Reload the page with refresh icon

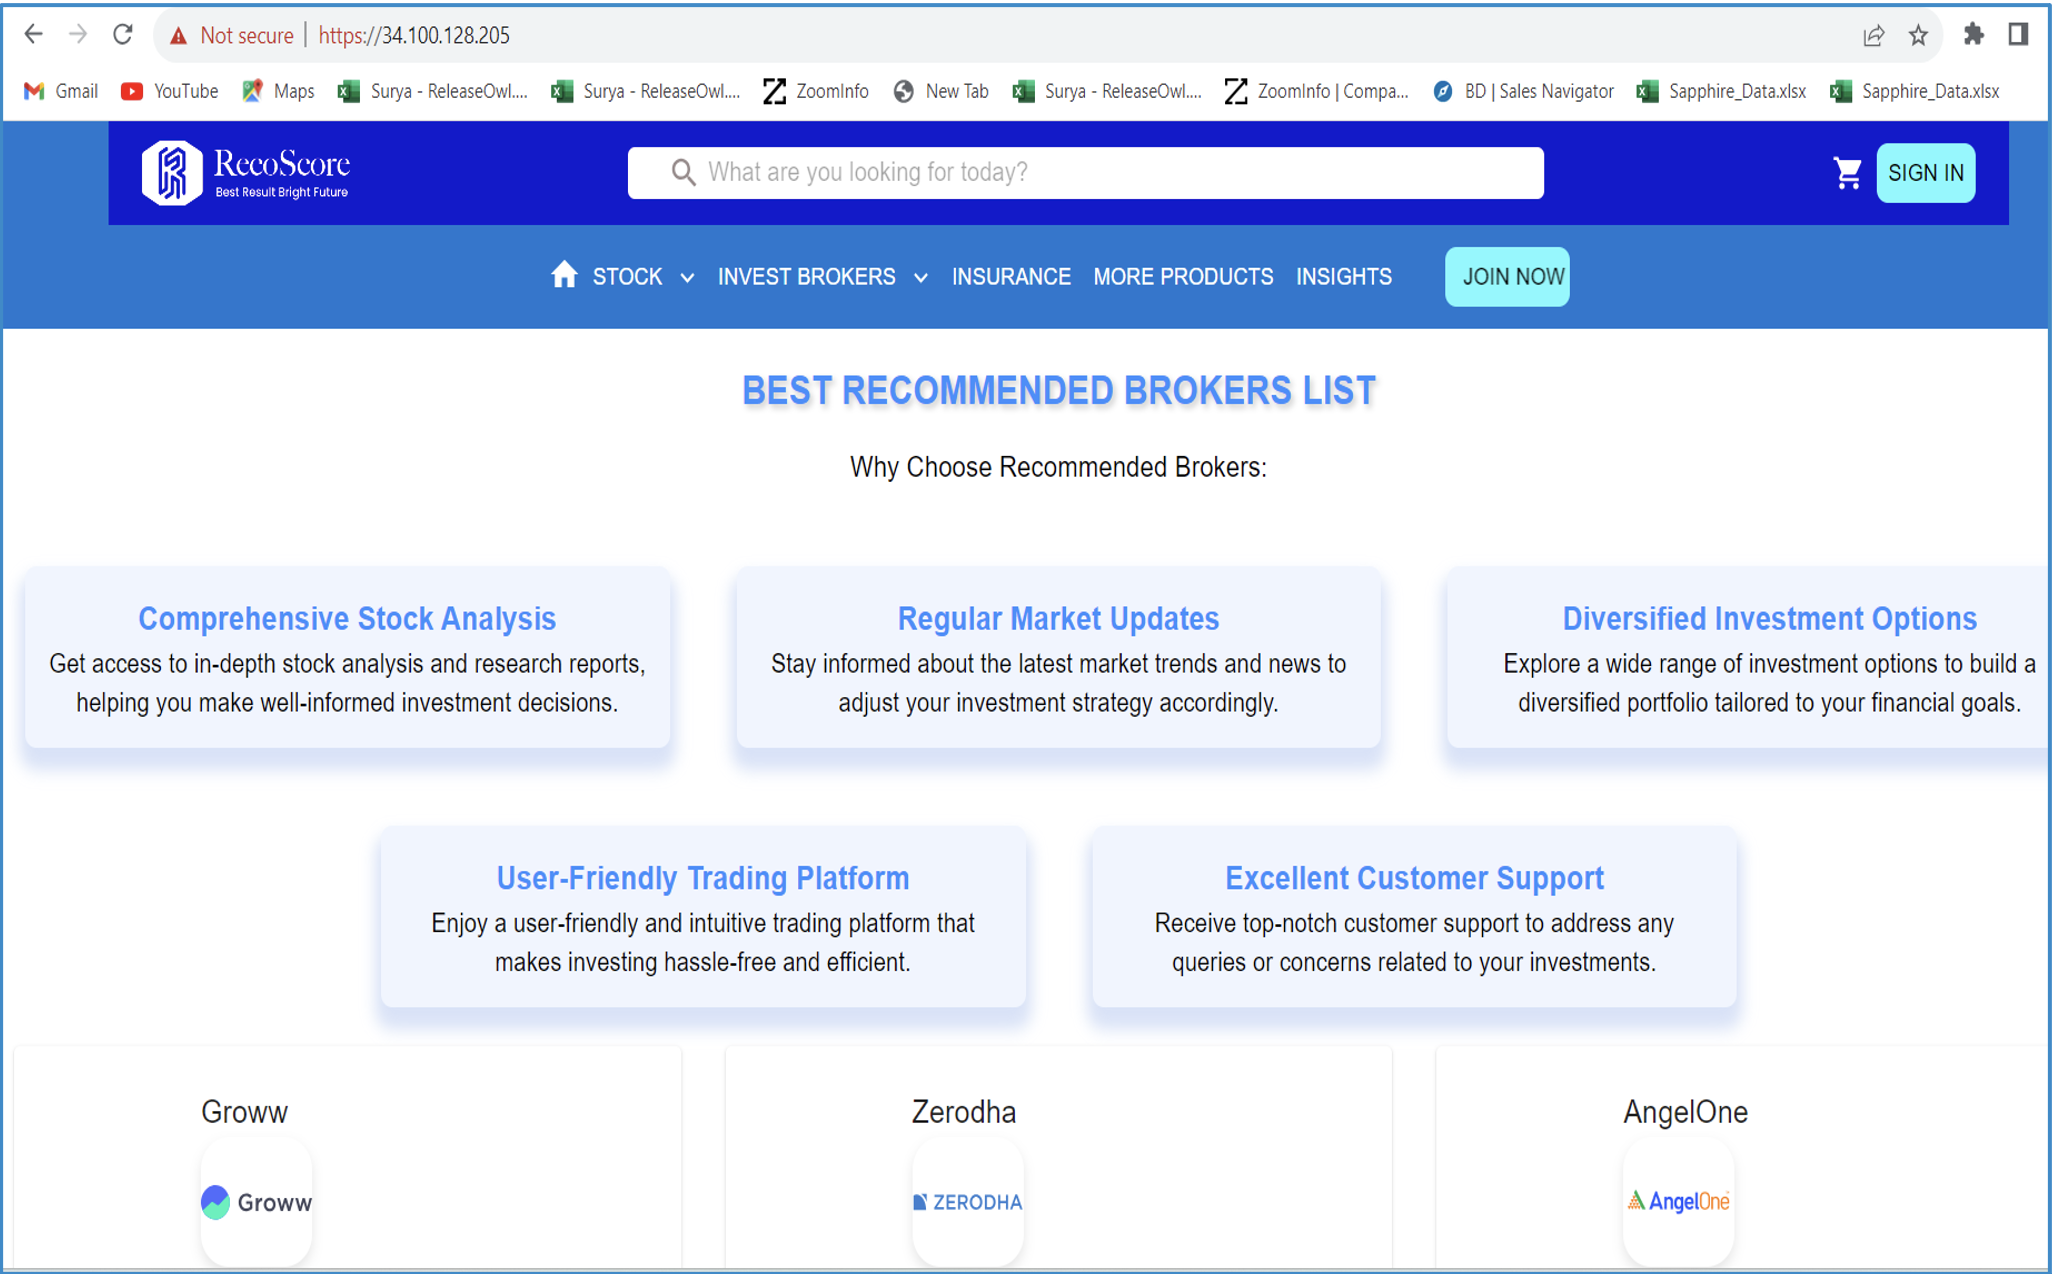click(x=123, y=35)
